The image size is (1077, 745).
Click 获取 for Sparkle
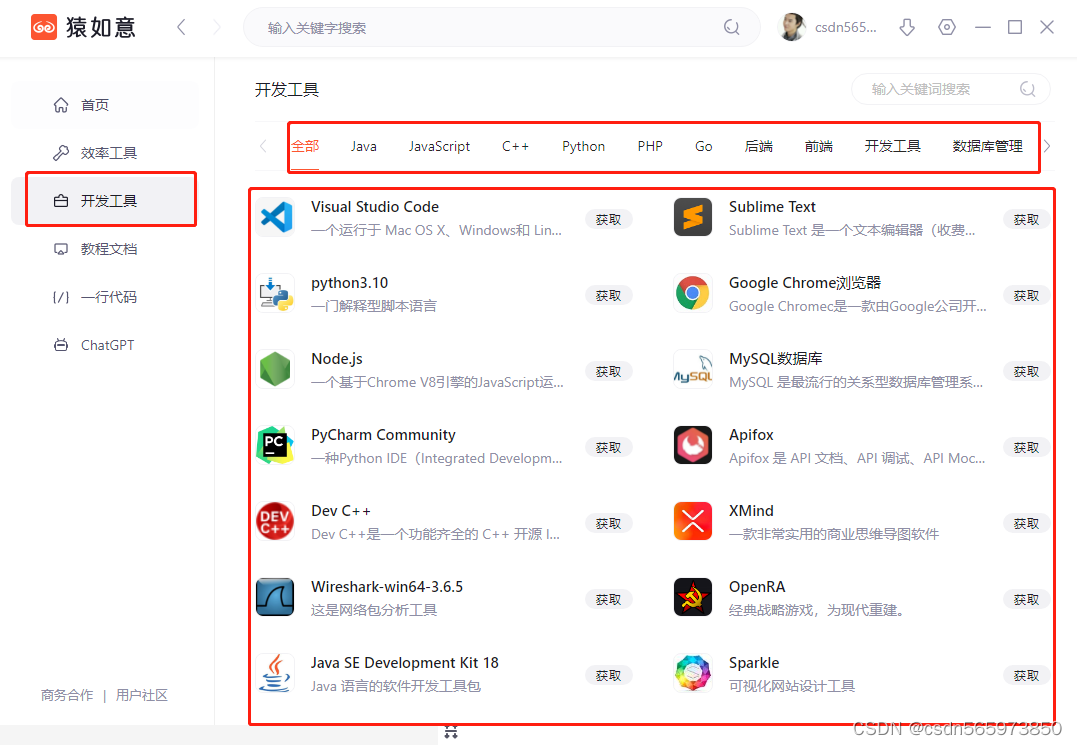pyautogui.click(x=1026, y=676)
